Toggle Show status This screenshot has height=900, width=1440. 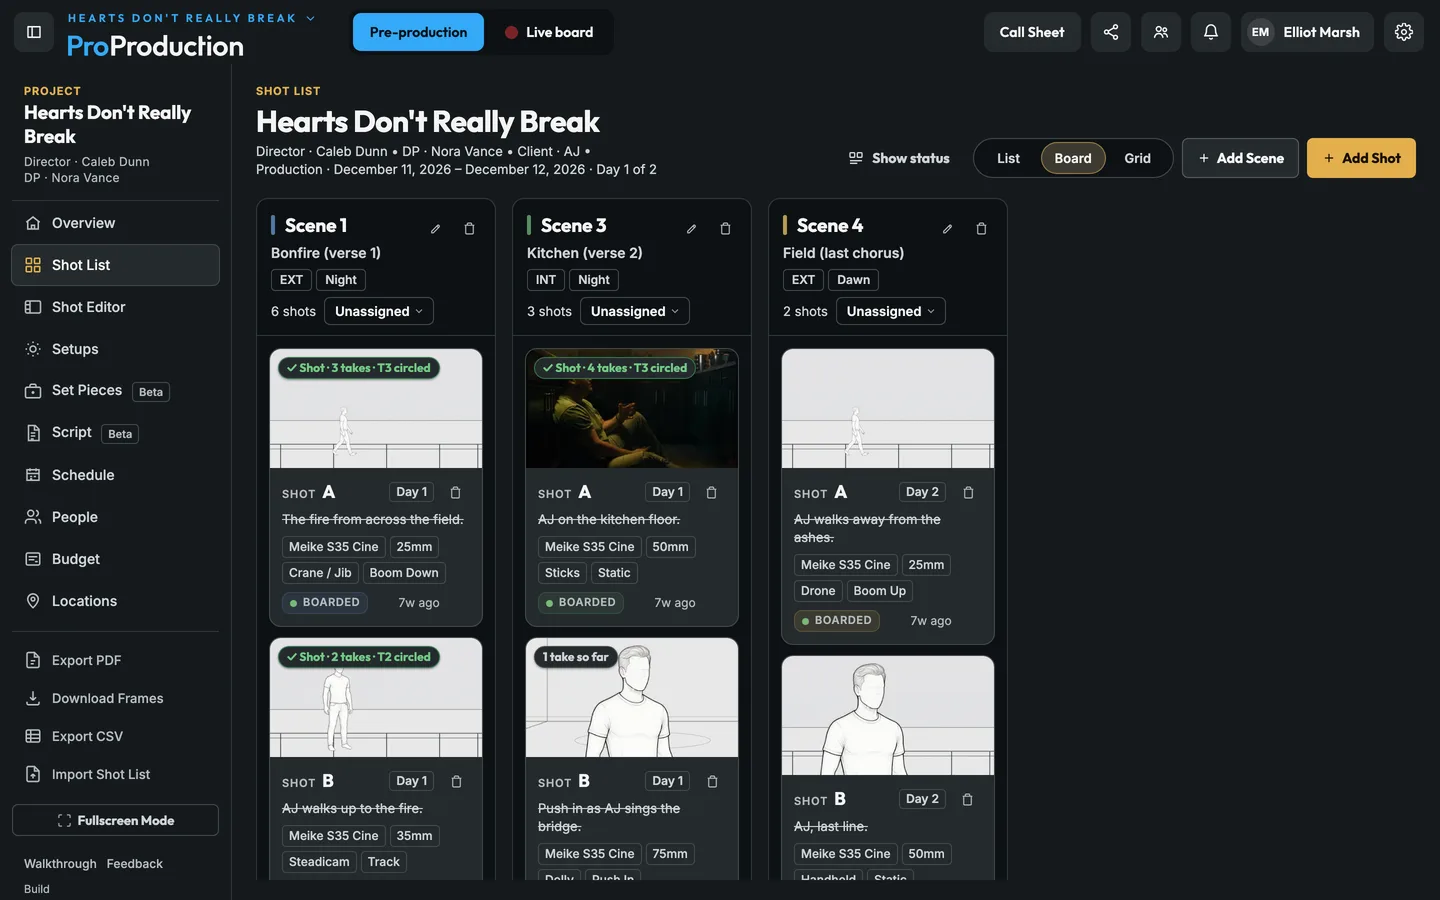pyautogui.click(x=899, y=158)
